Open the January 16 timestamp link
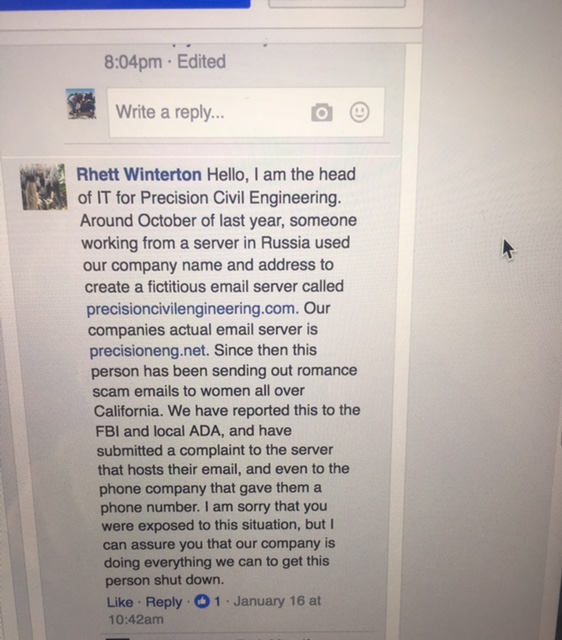 (x=277, y=601)
